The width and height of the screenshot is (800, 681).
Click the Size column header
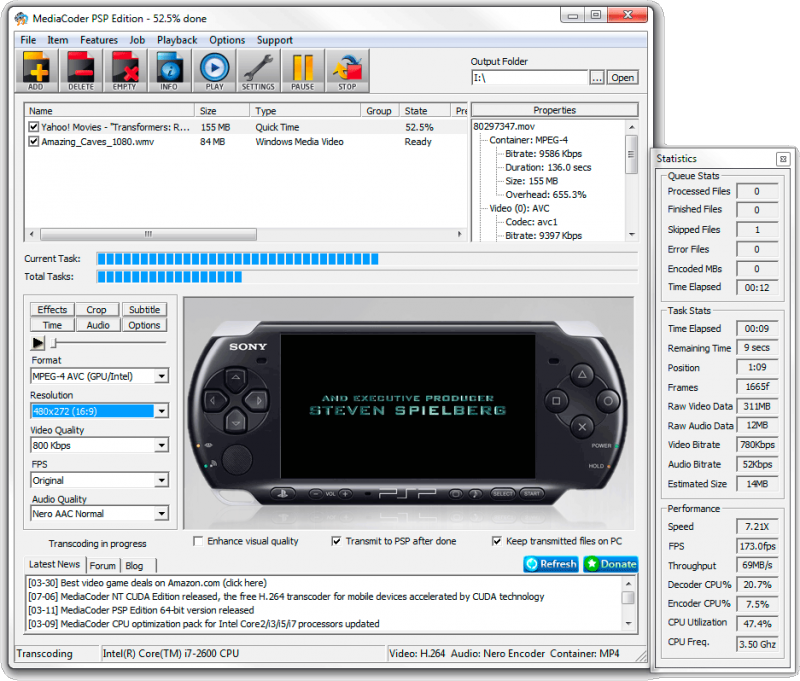tap(222, 111)
